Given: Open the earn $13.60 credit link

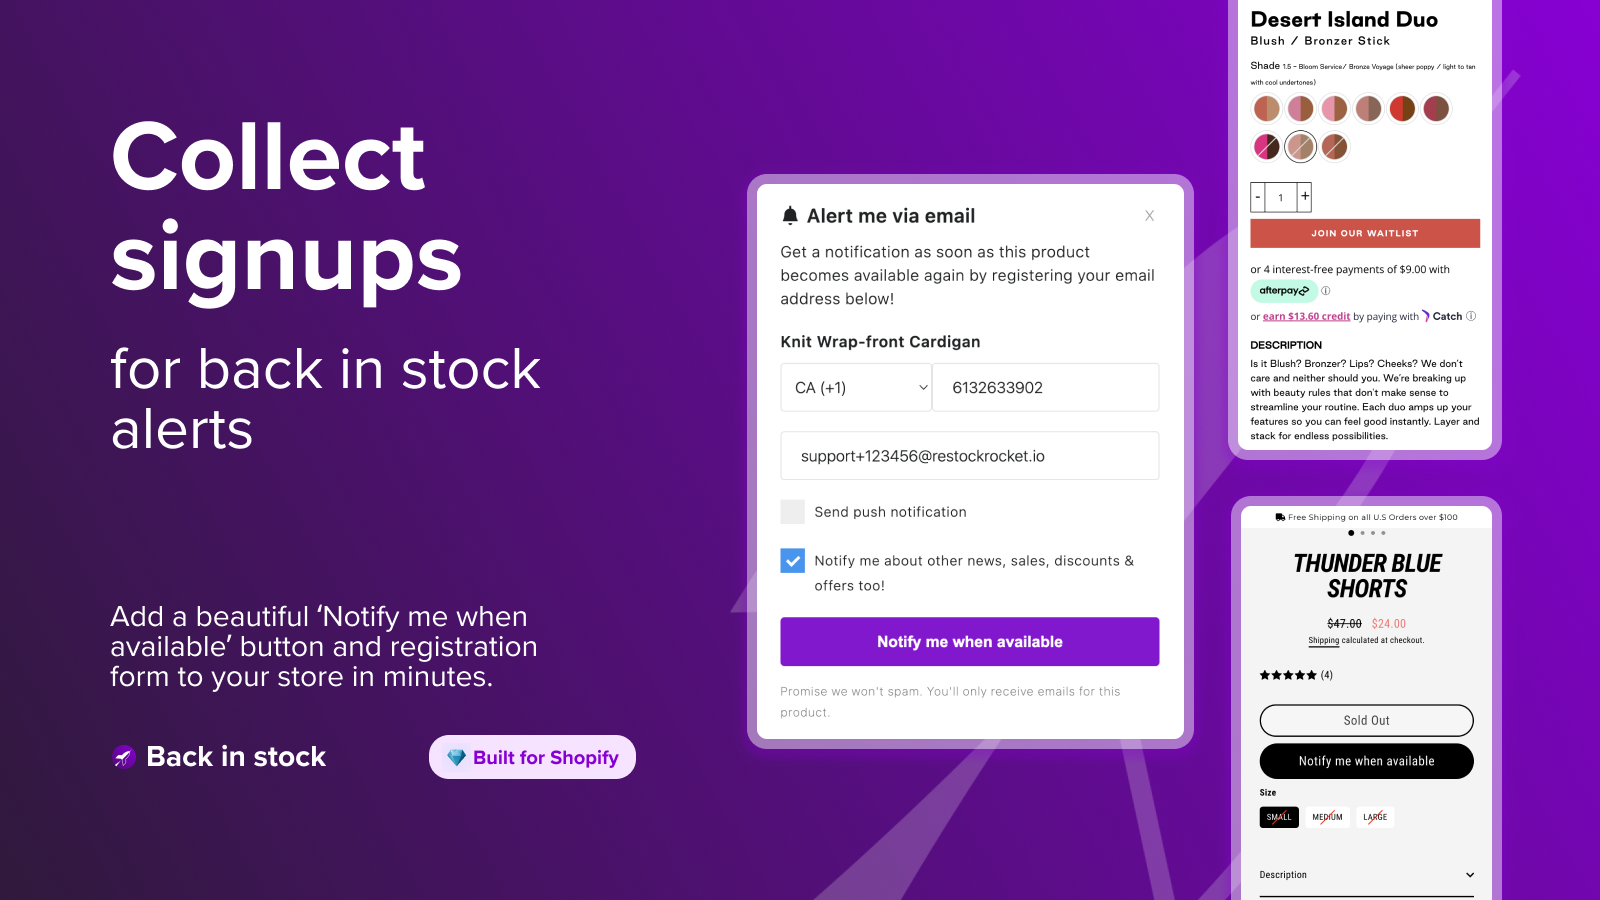Looking at the screenshot, I should pos(1307,316).
